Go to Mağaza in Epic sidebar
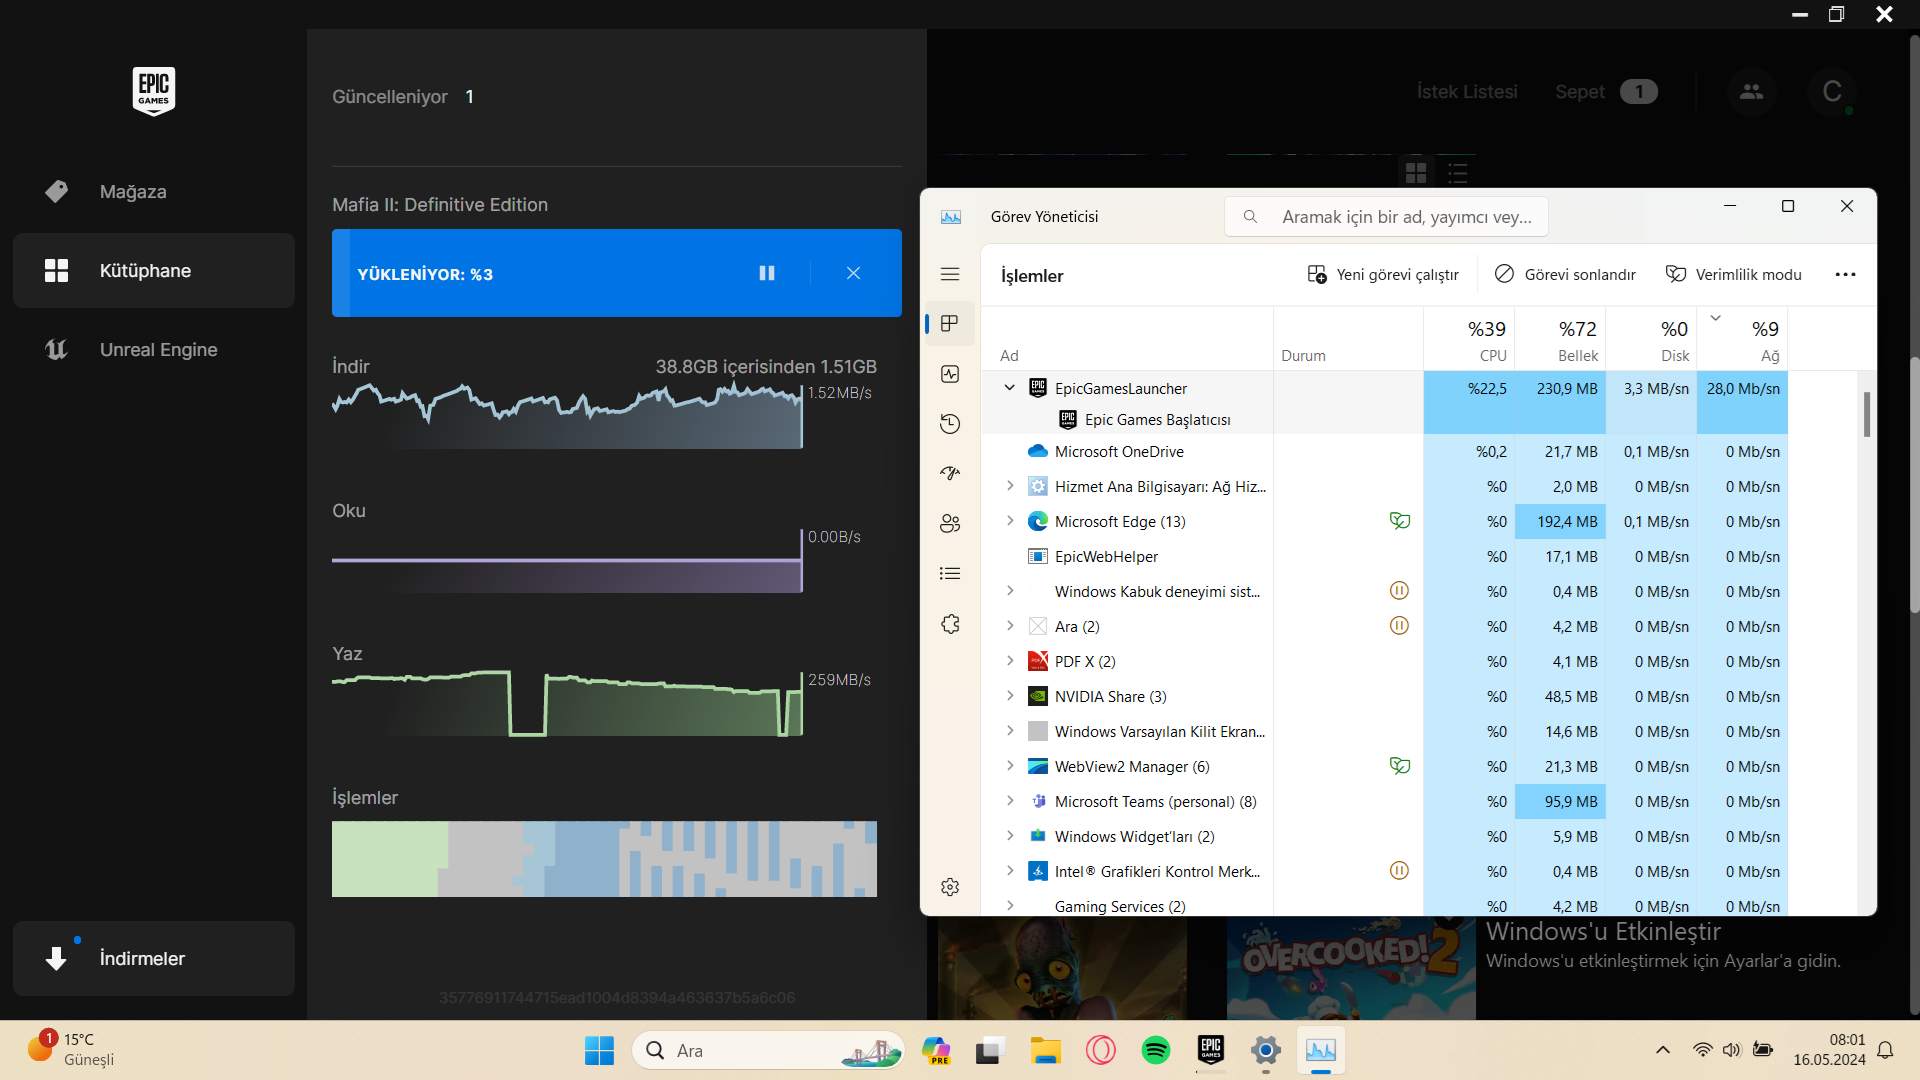Screen dimensions: 1920x1080 [132, 191]
